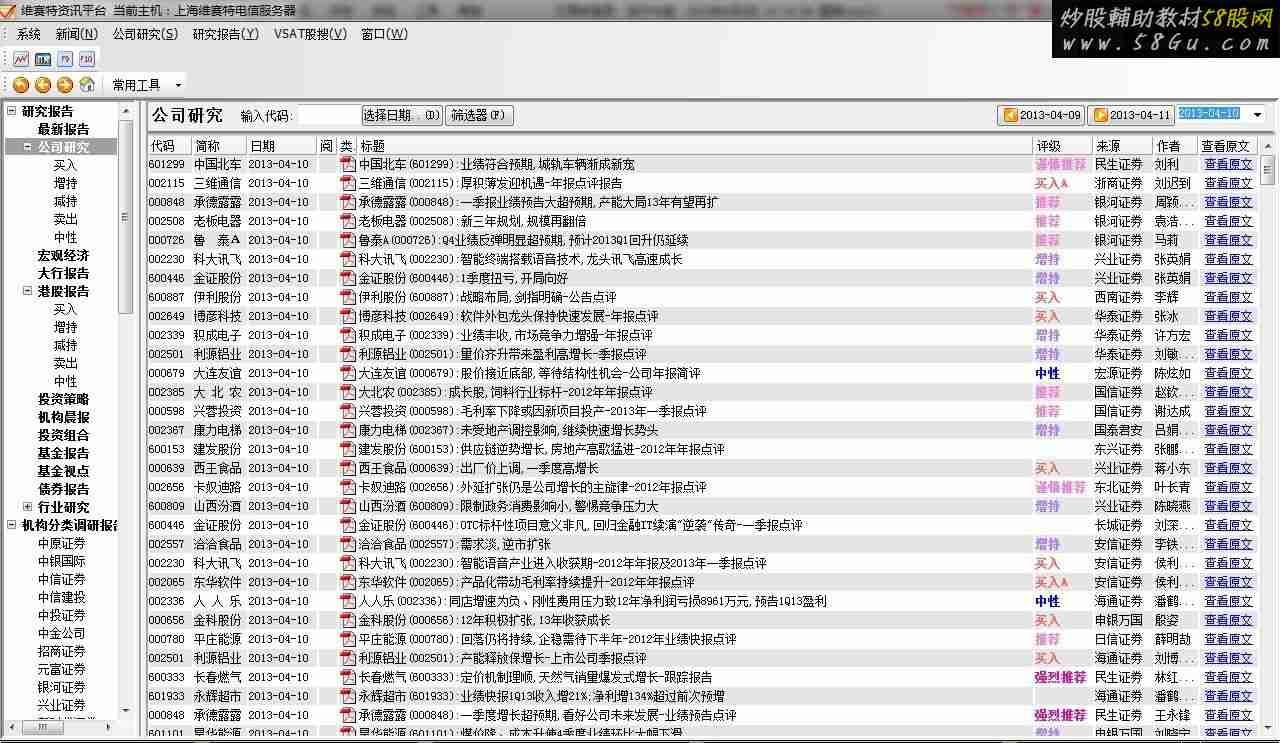Open the 研究报告(Y) menu
The image size is (1280, 743).
coord(225,34)
